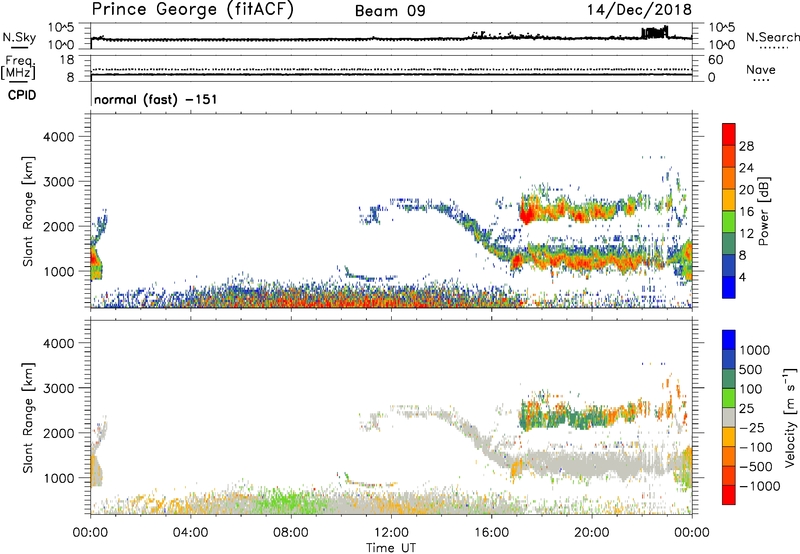The width and height of the screenshot is (800, 554).
Task: Click the strong red echo at 17:00 near 2200 km
Action: pos(527,212)
